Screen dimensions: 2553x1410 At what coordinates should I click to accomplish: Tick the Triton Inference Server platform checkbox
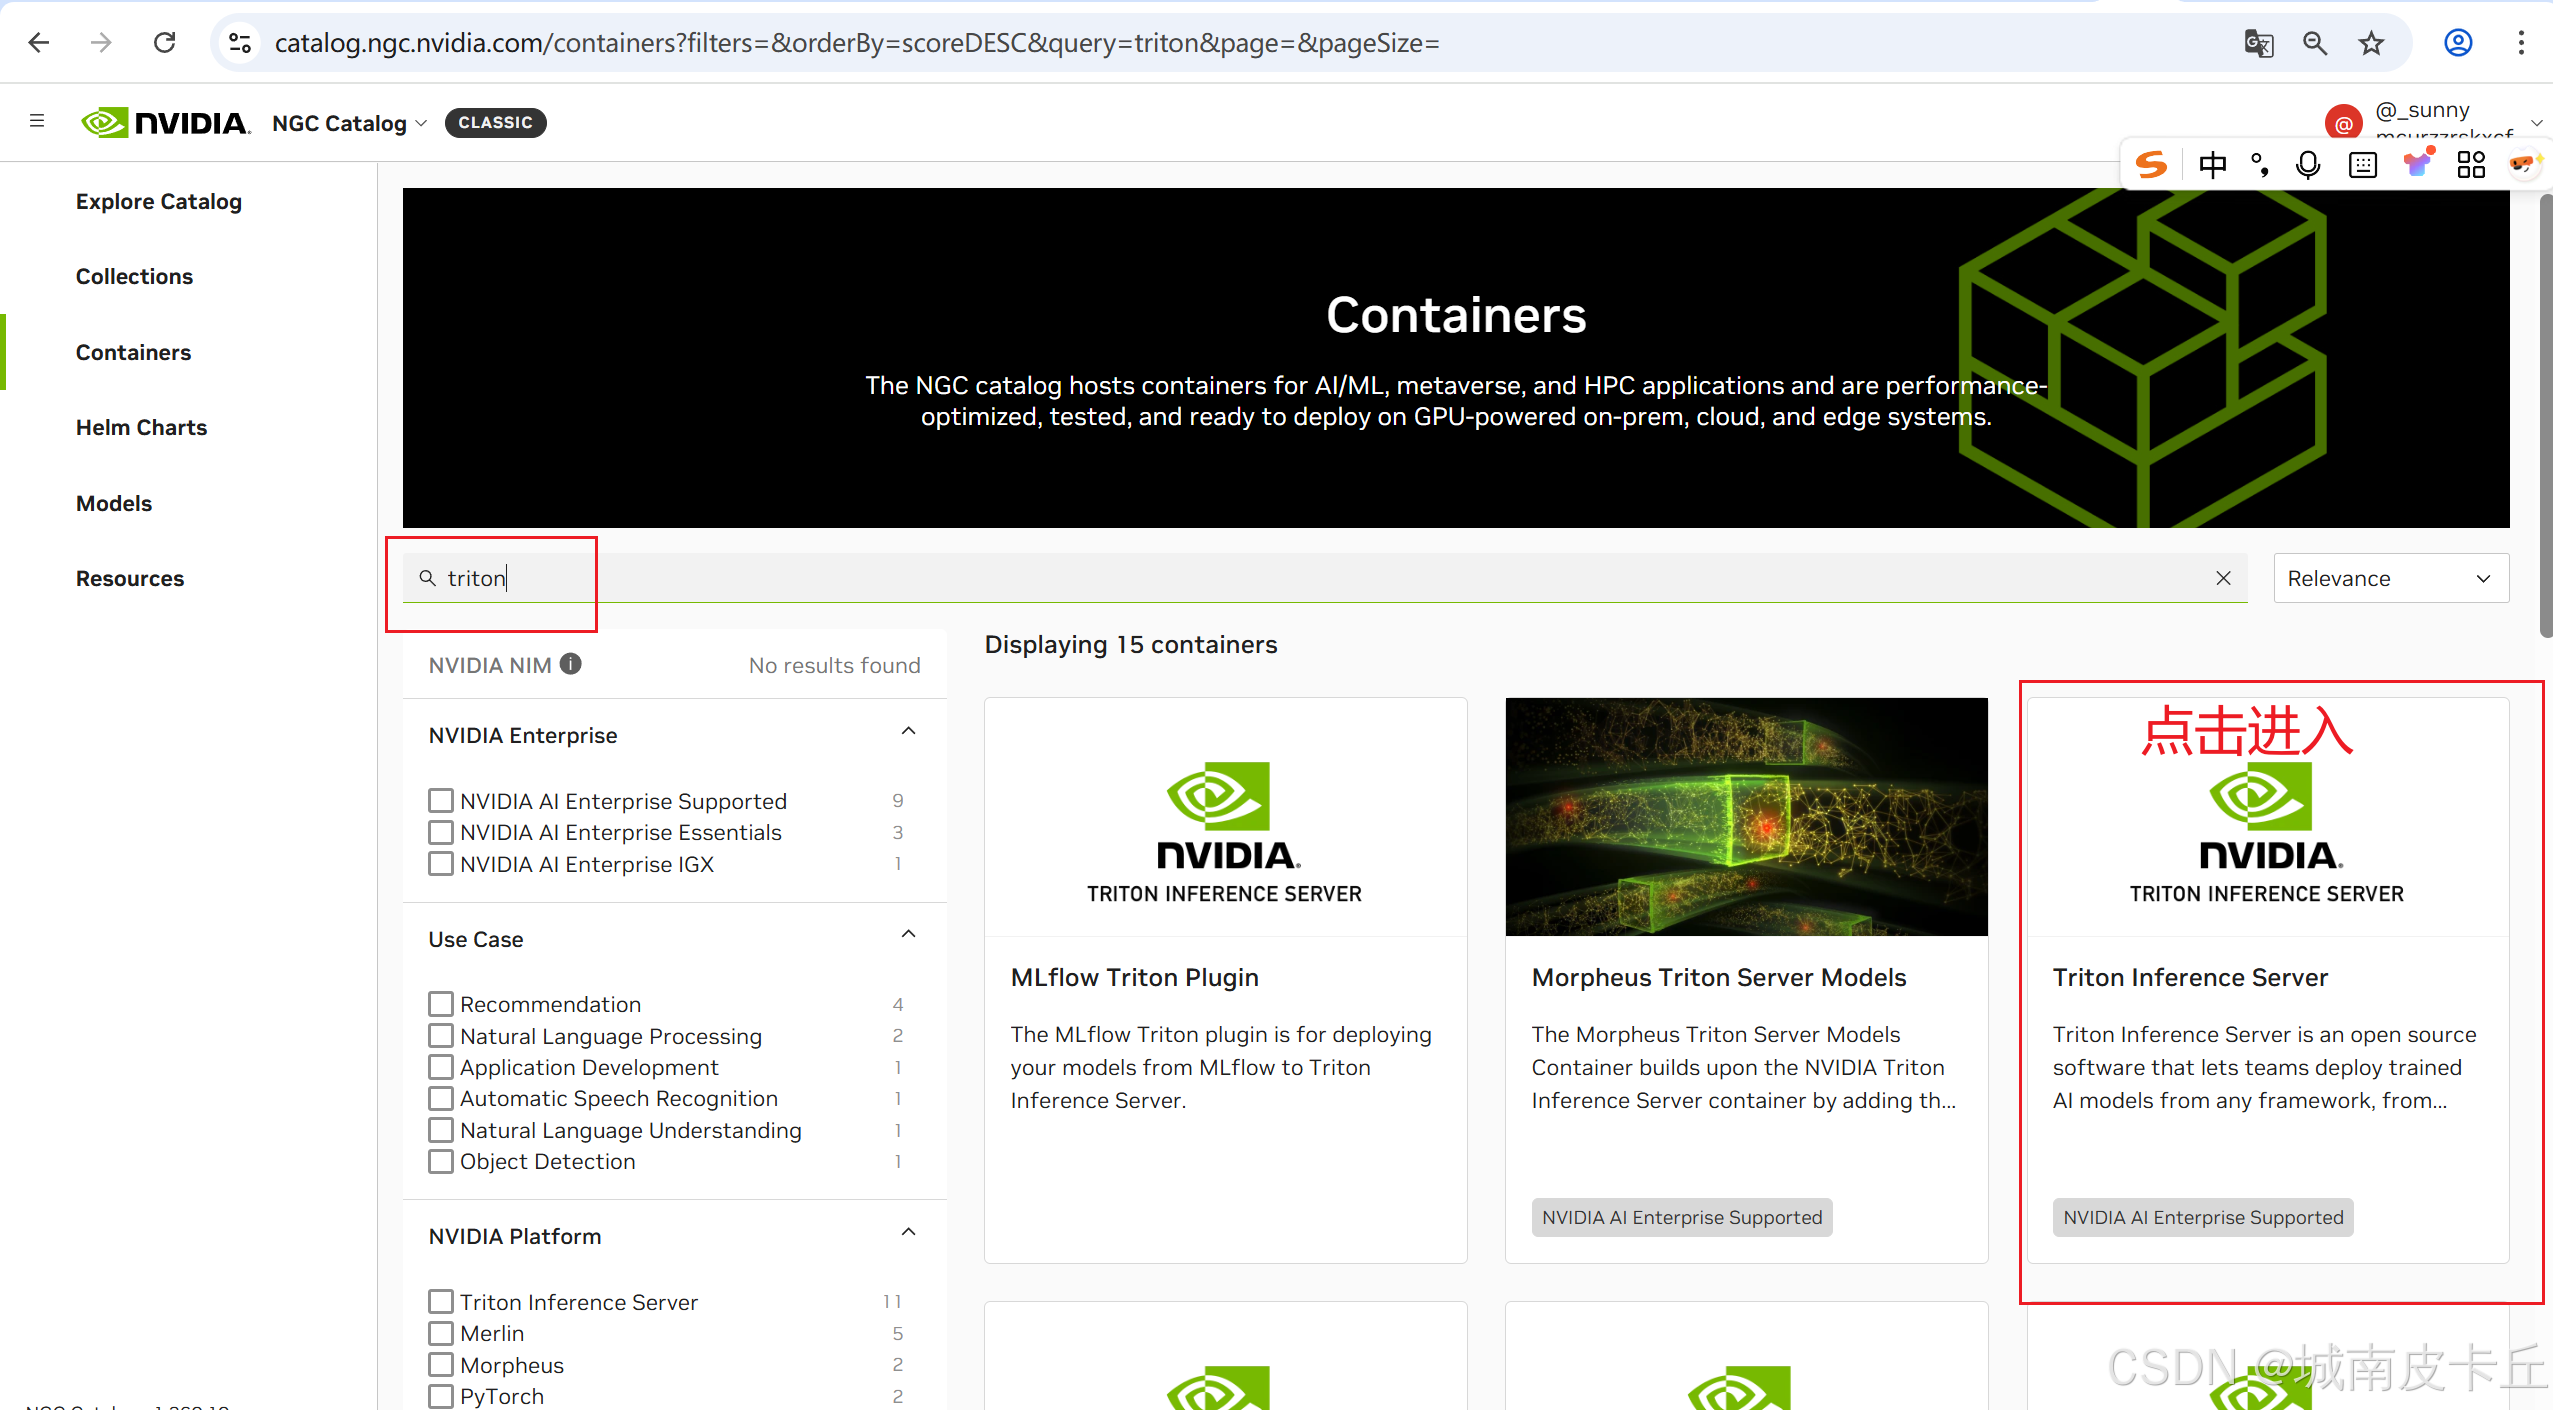440,1302
